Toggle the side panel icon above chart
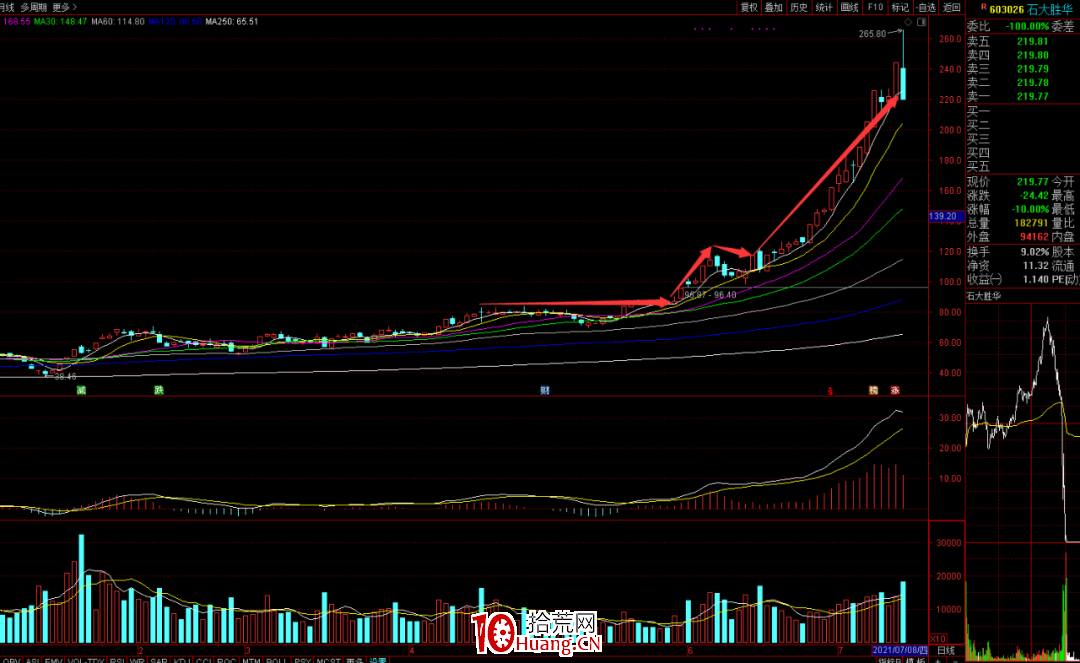The image size is (1080, 663). (x=922, y=23)
